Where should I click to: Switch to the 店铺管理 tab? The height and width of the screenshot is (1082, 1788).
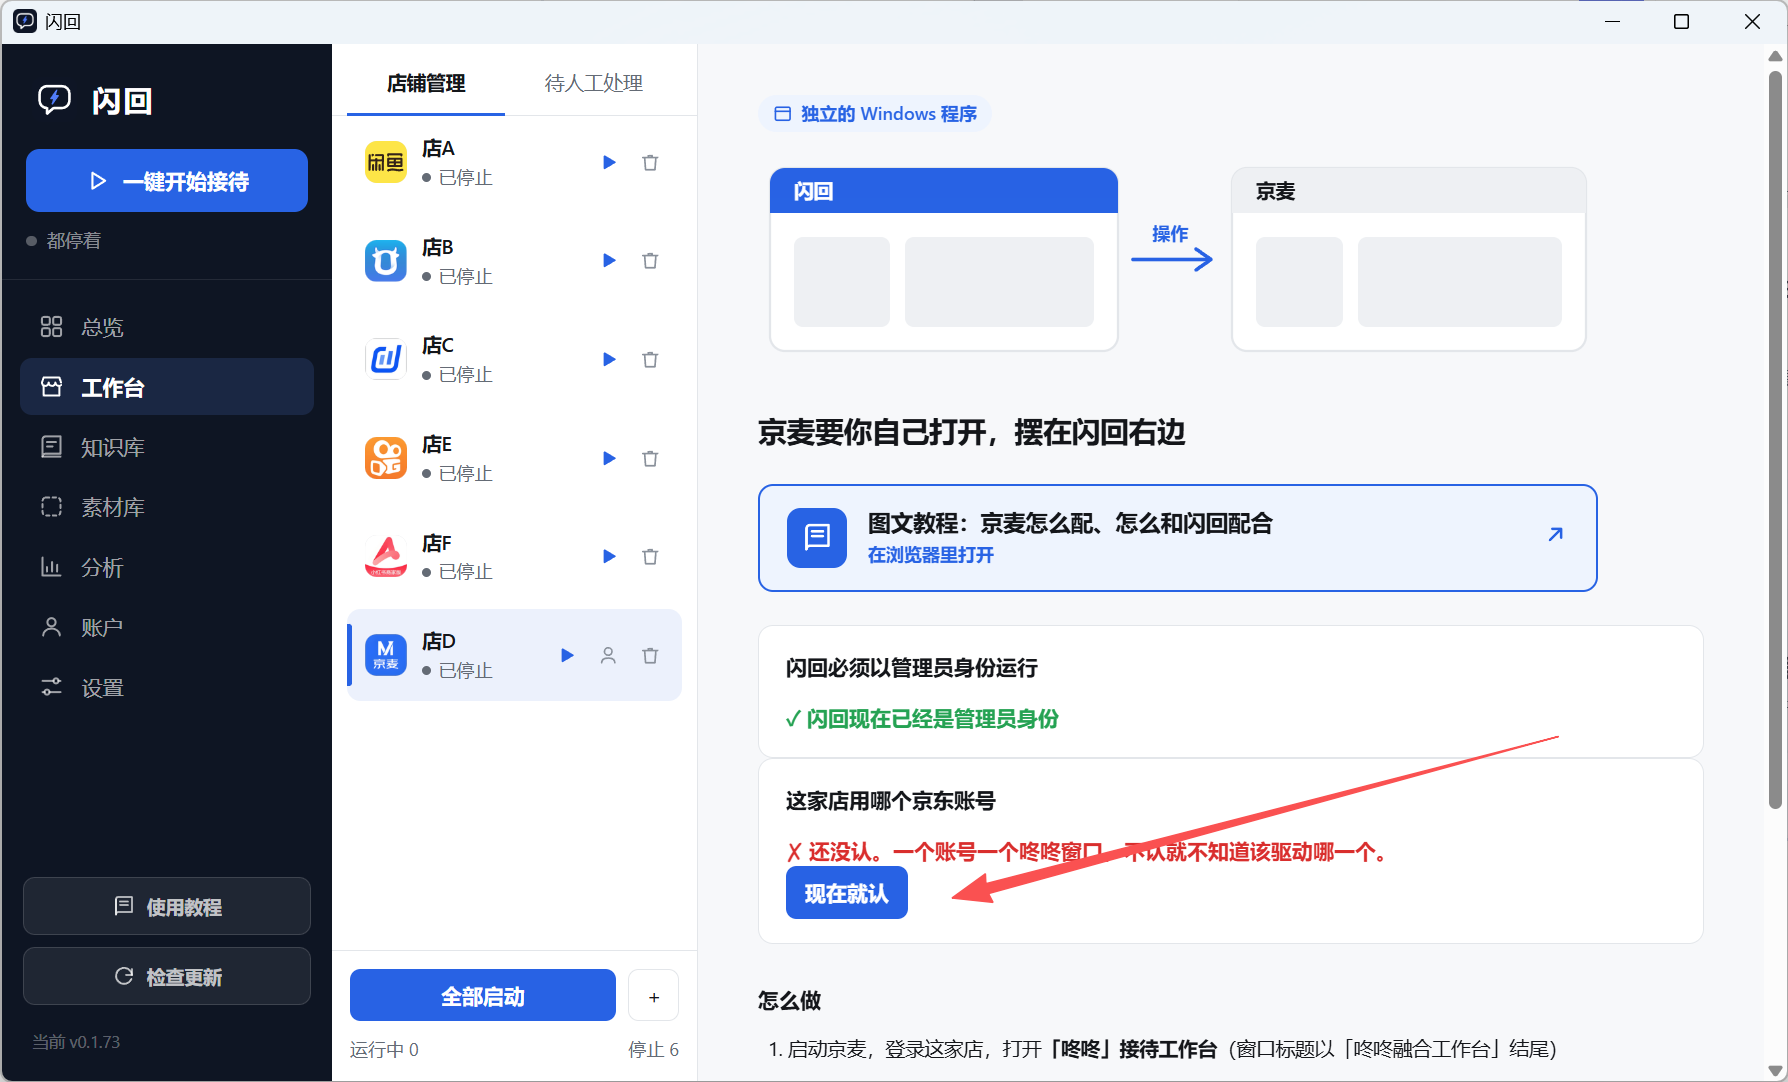tap(426, 83)
